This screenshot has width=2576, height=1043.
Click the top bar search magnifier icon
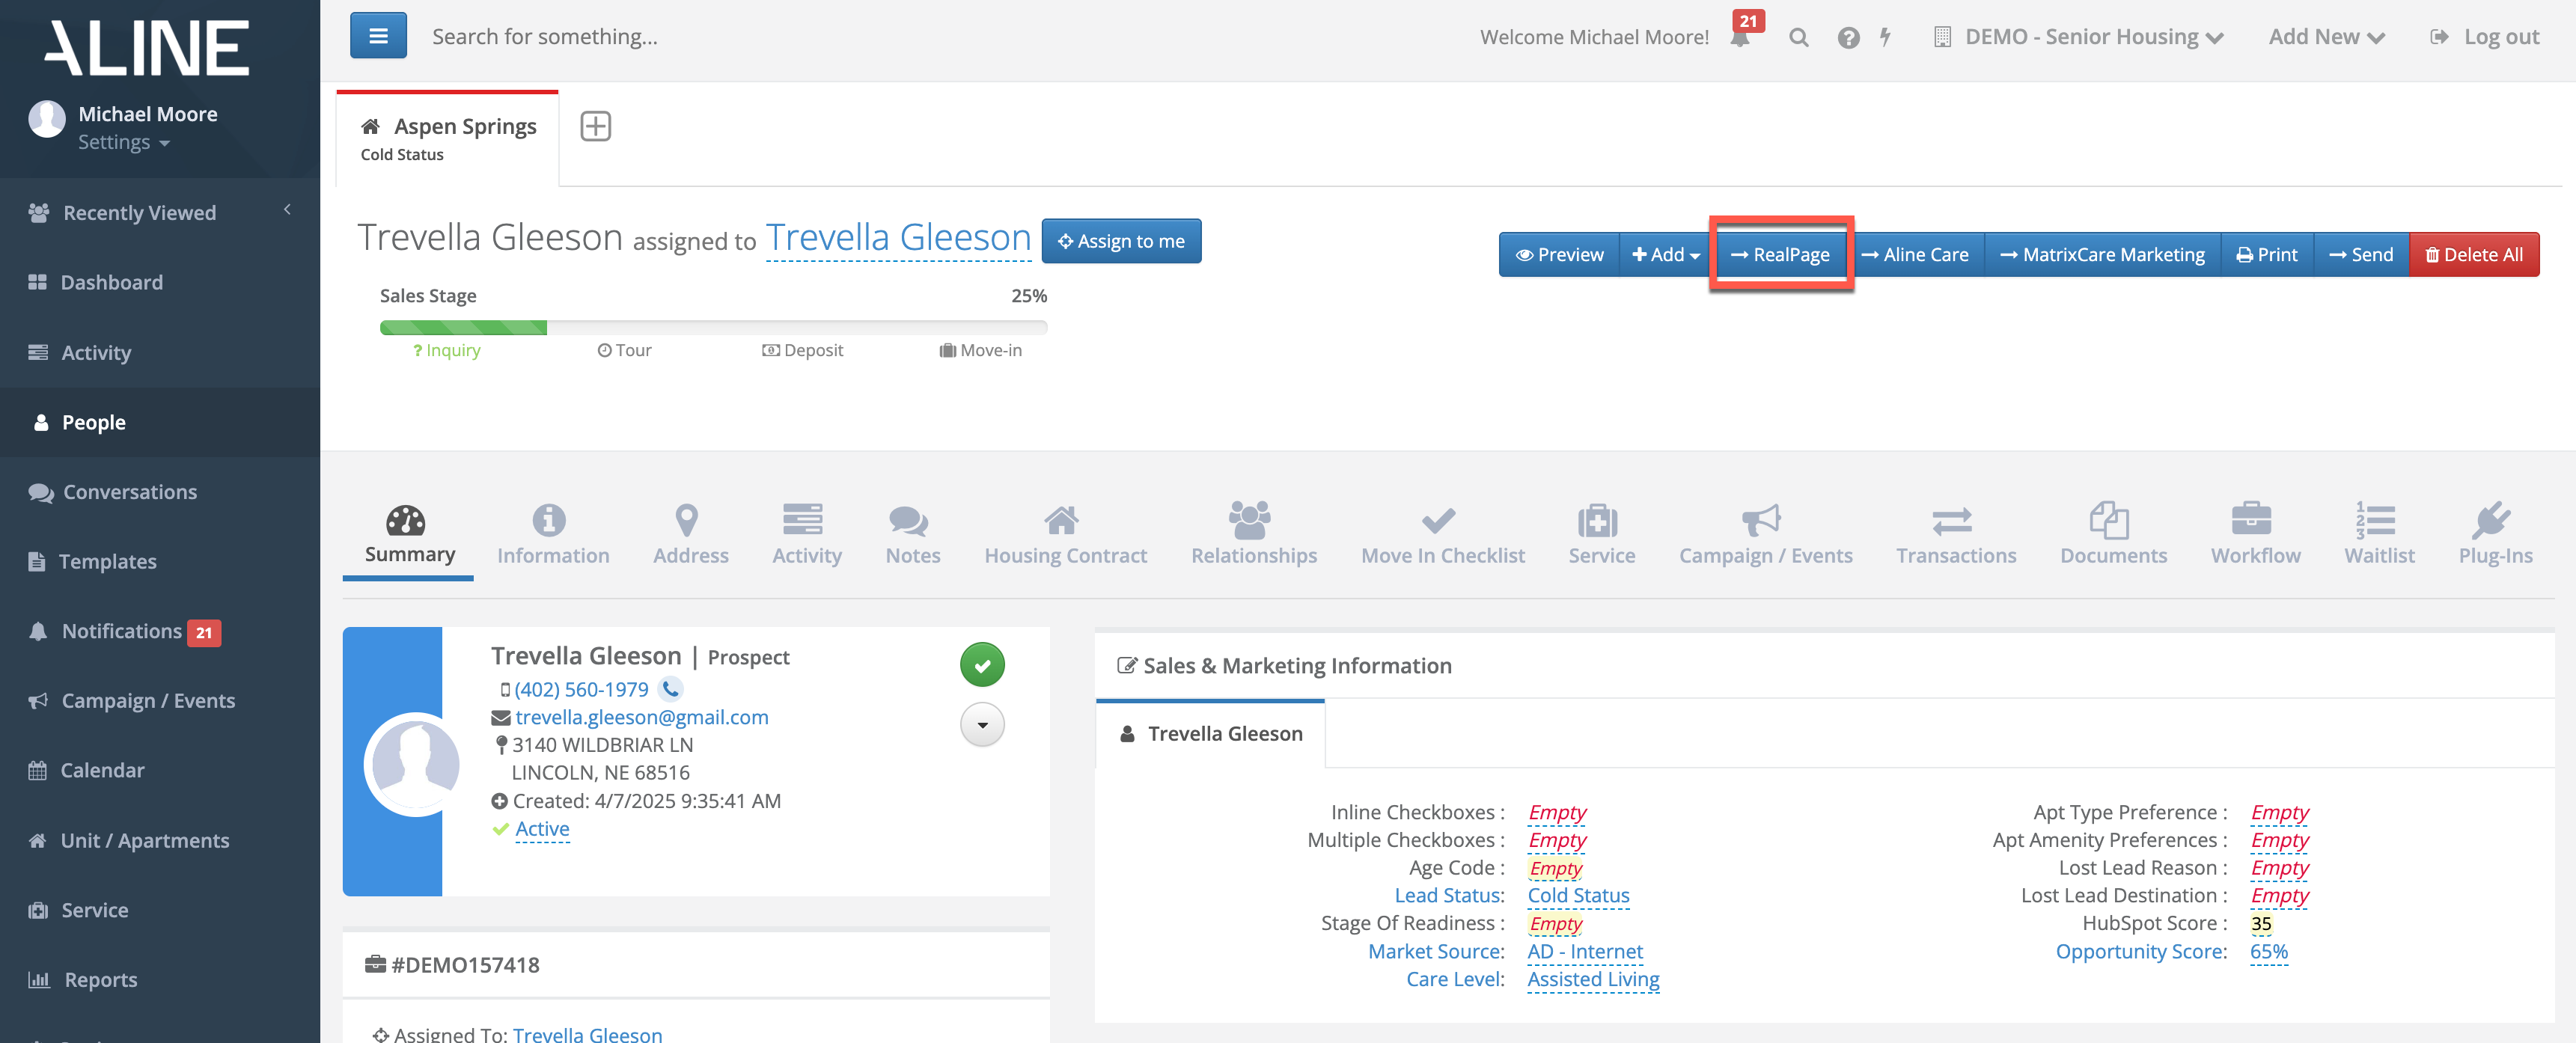(x=1798, y=38)
